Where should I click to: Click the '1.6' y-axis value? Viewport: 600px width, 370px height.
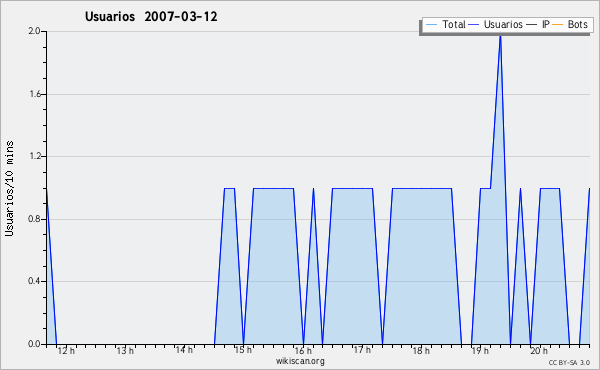click(x=35, y=94)
